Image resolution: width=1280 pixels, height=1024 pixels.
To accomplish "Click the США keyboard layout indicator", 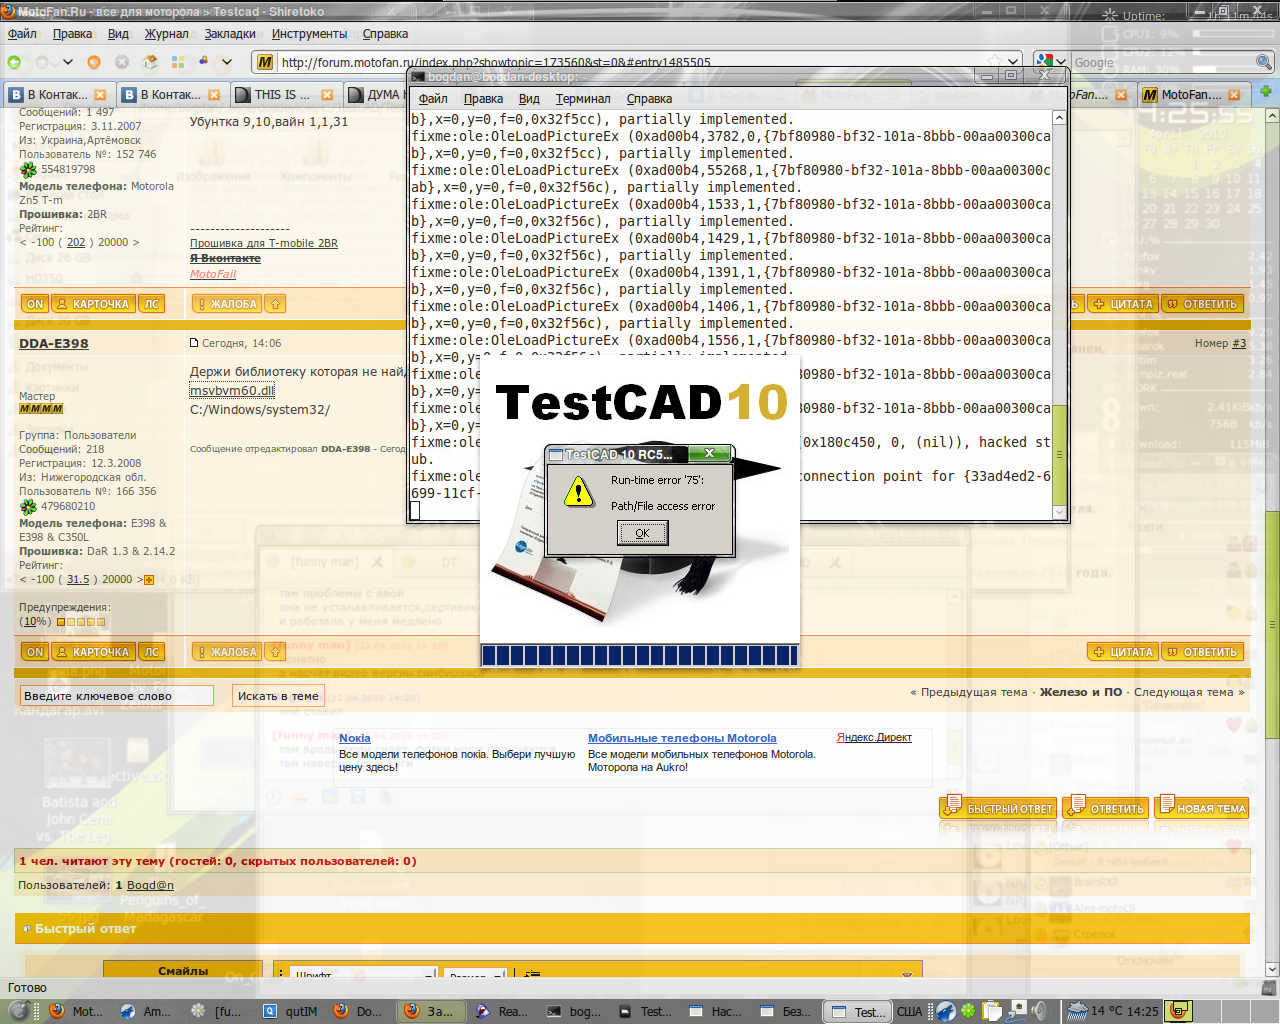I will pos(909,1011).
